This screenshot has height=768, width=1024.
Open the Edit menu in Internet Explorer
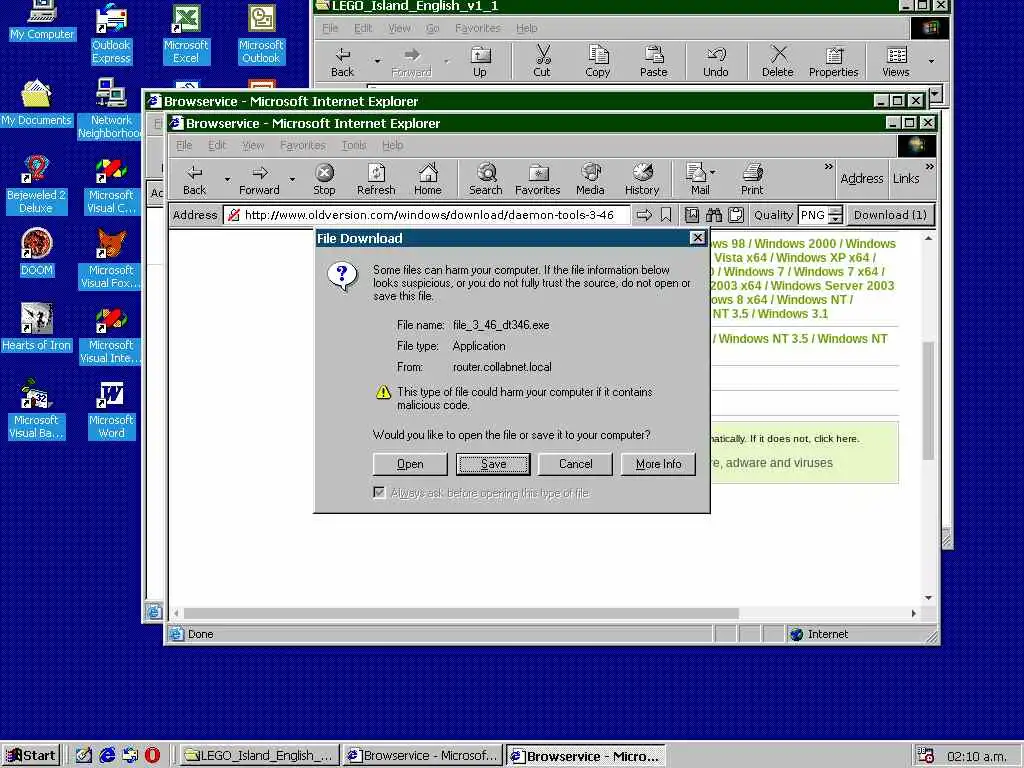click(217, 145)
